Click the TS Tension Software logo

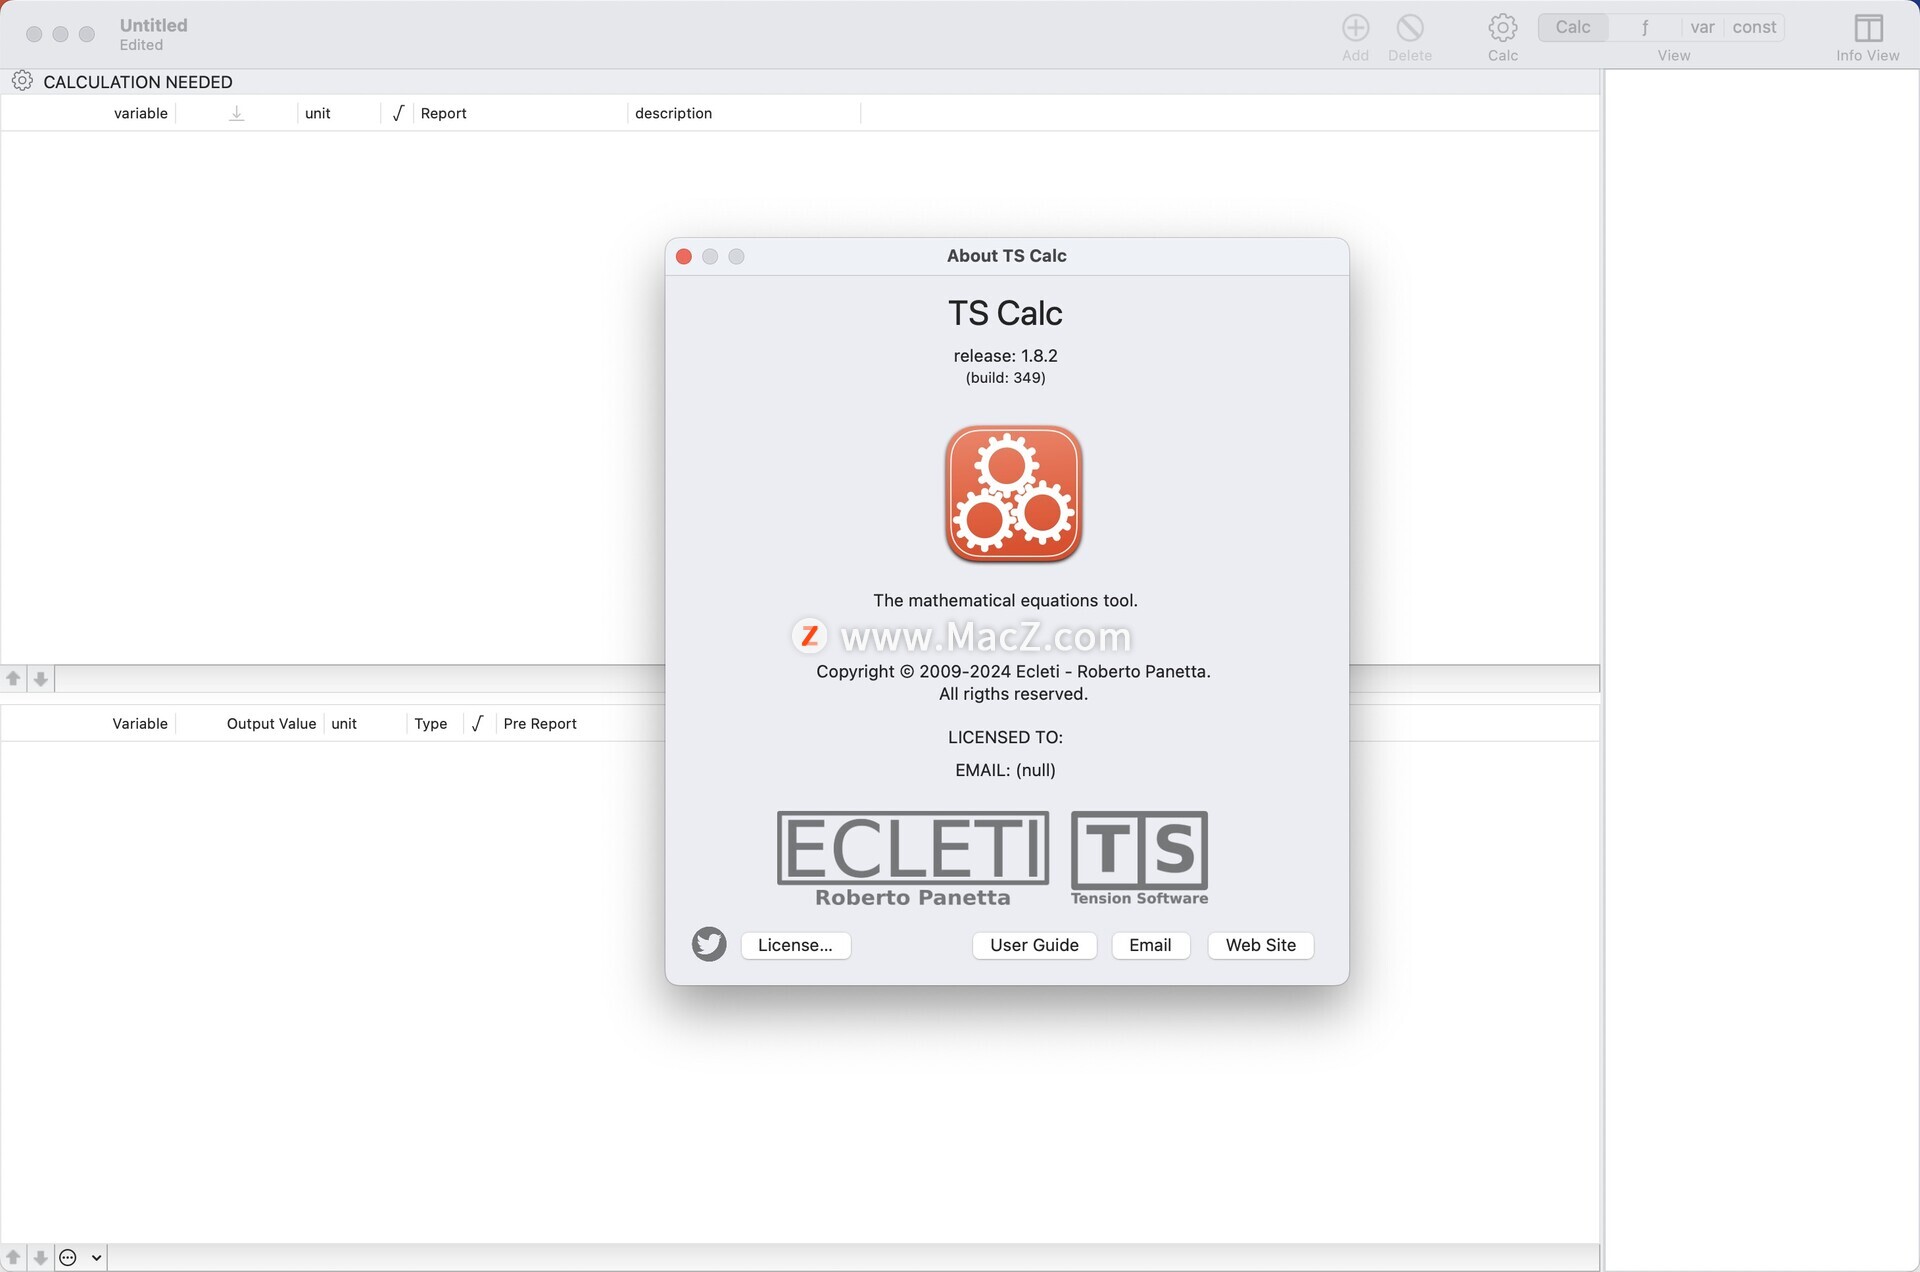[1139, 859]
